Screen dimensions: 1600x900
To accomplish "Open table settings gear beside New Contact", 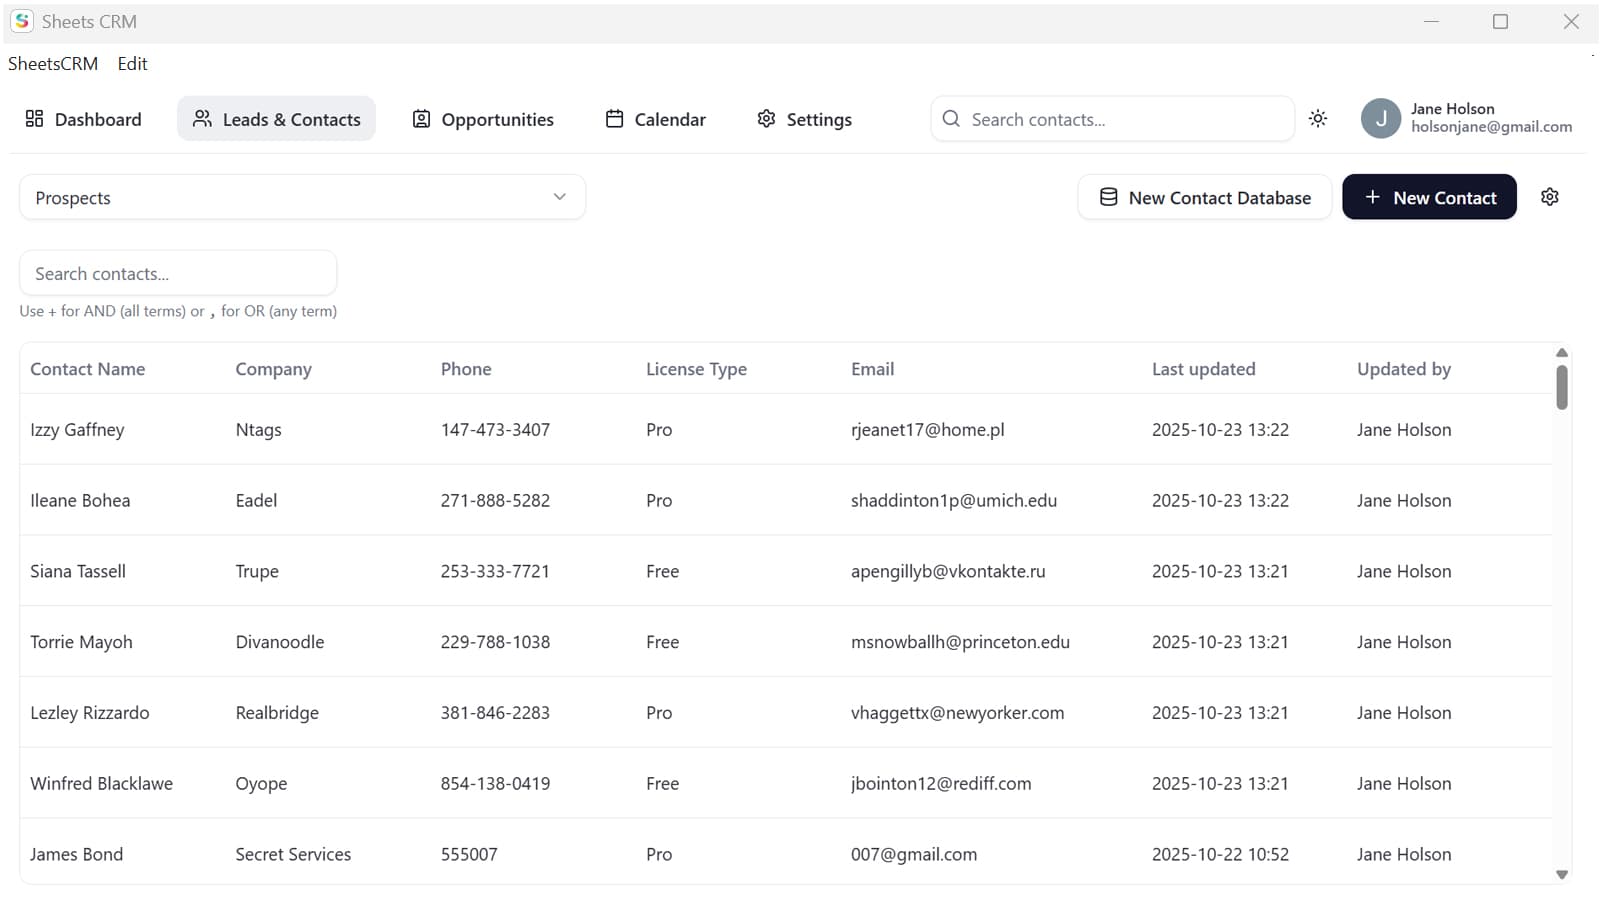I will (1550, 197).
